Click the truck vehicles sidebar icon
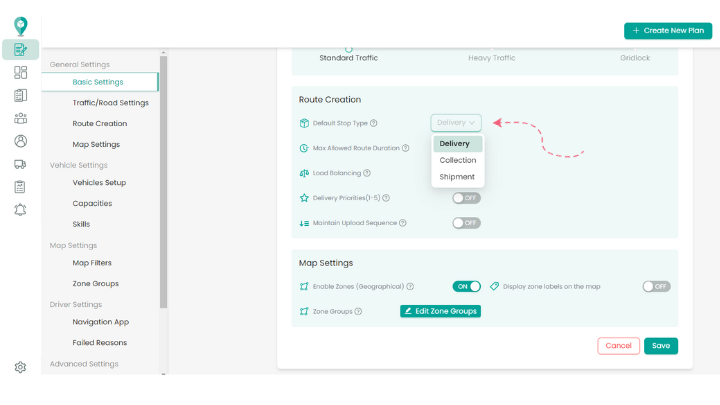Image resolution: width=720 pixels, height=405 pixels. point(20,164)
